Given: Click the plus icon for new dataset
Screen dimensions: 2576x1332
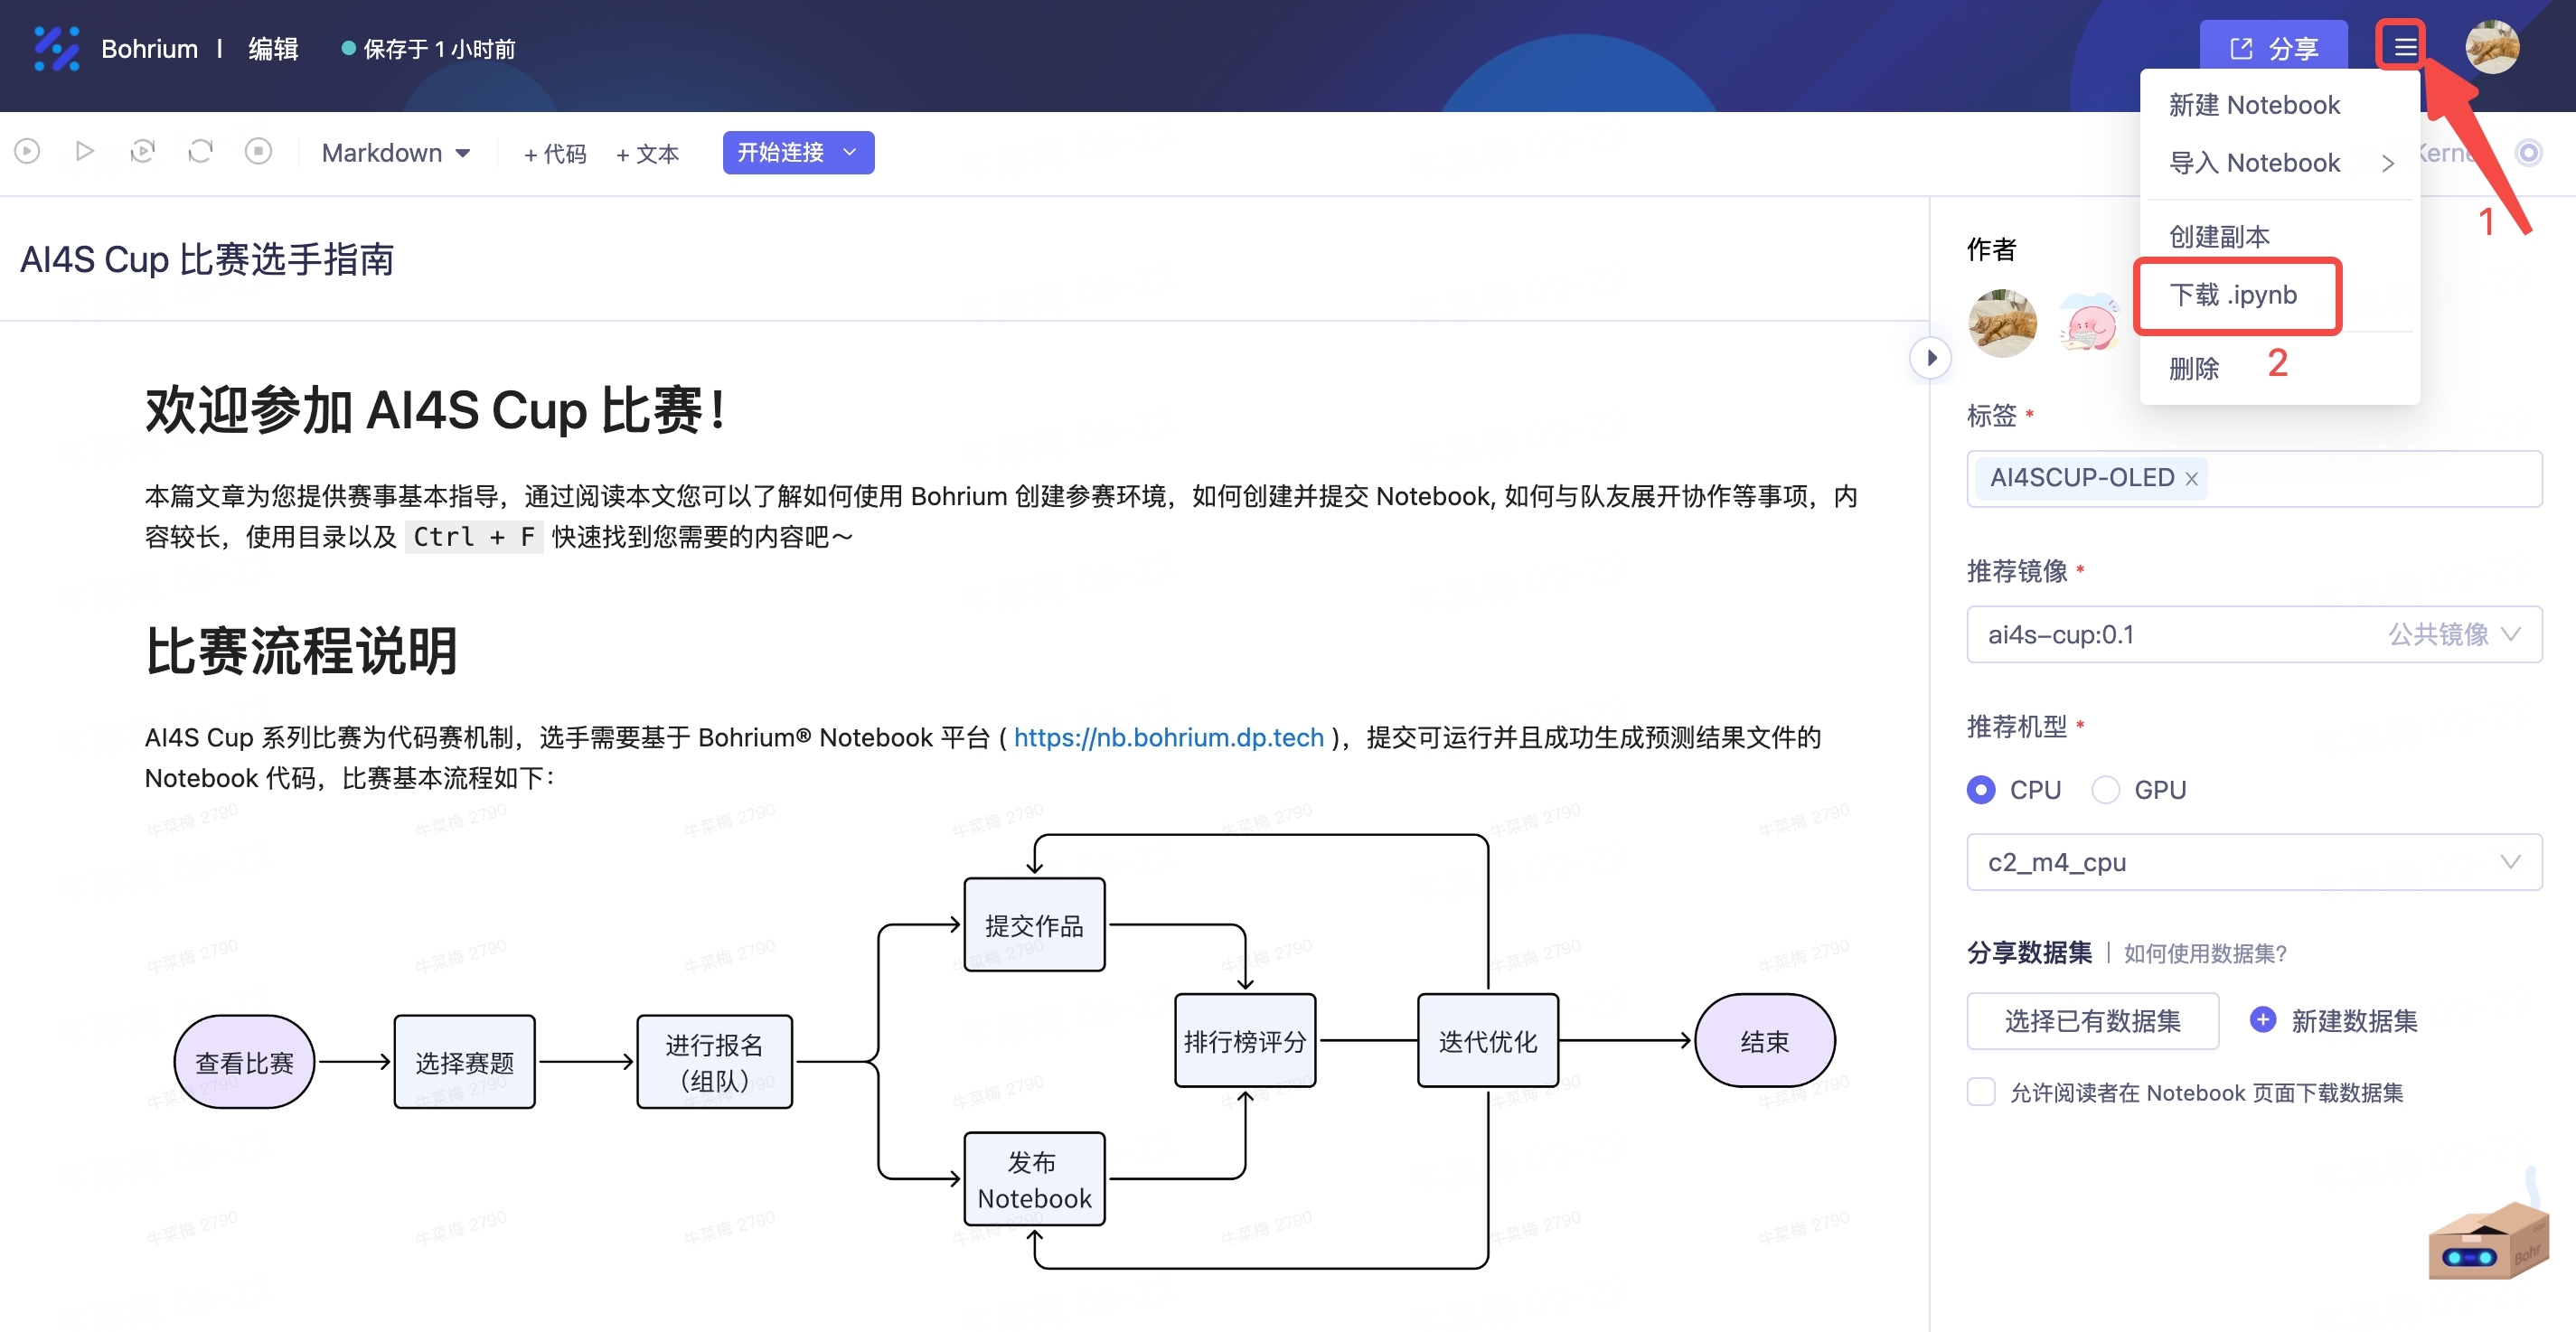Looking at the screenshot, I should pos(2263,1020).
